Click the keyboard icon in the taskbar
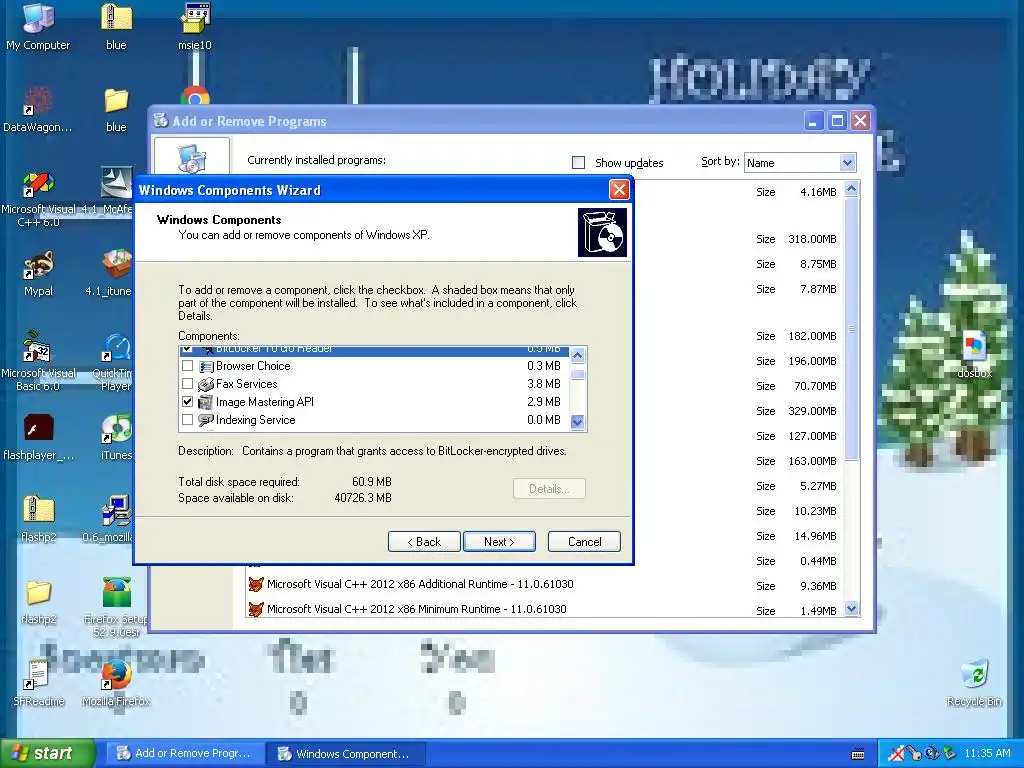 (x=858, y=754)
